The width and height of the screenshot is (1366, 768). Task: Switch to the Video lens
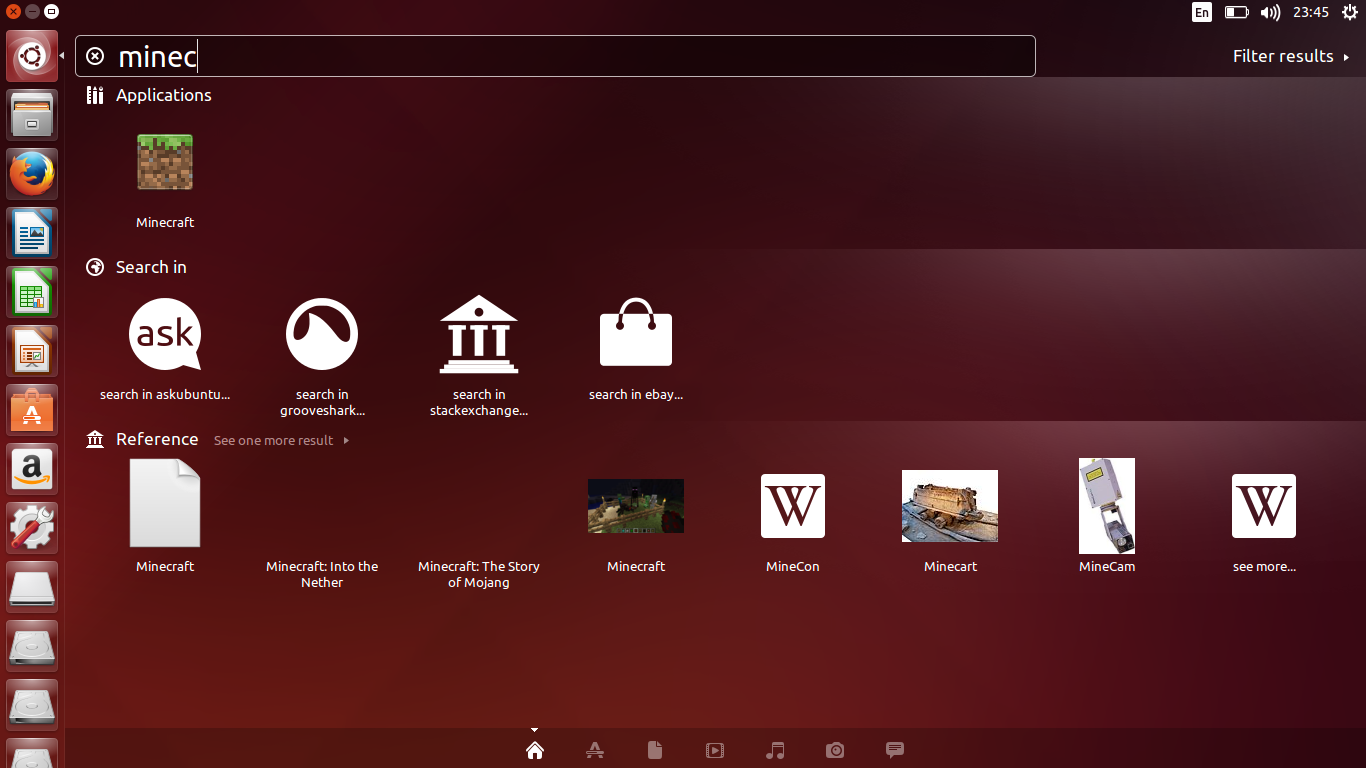(715, 750)
